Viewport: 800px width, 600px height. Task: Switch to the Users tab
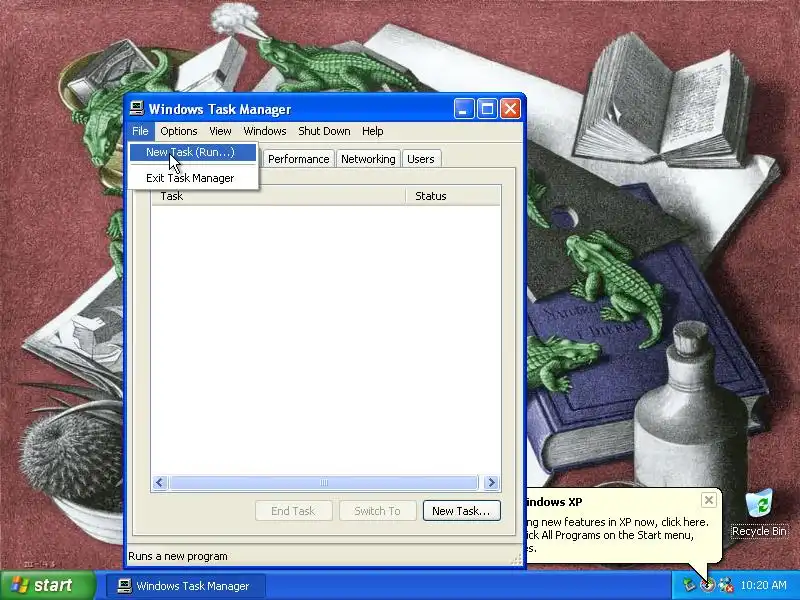point(420,159)
